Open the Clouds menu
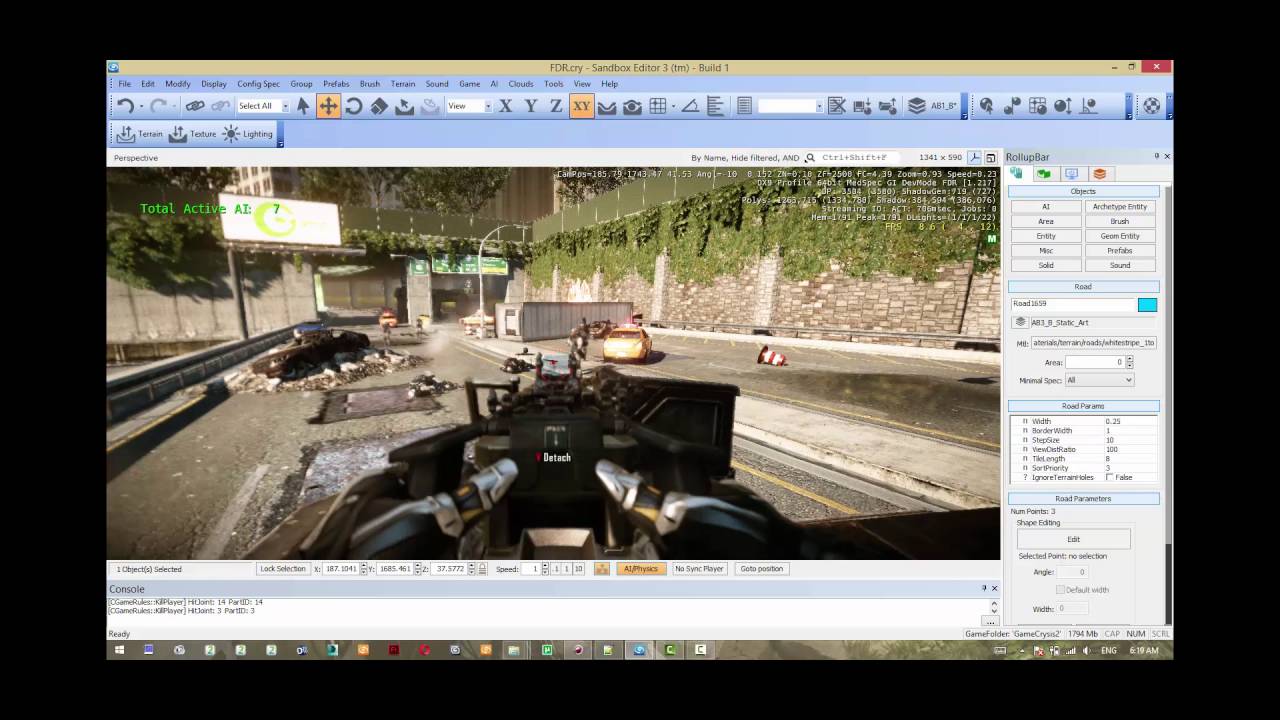1280x720 pixels. tap(521, 84)
